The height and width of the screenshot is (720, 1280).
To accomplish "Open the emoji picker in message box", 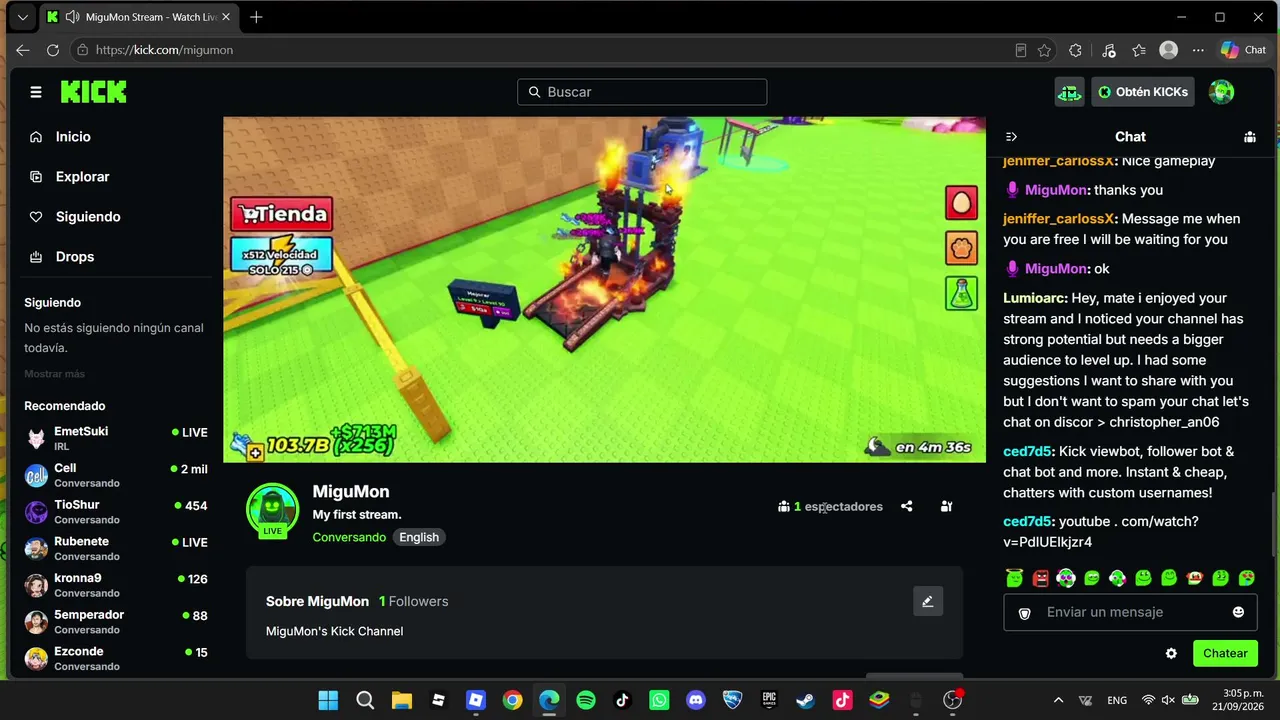I will 1238,612.
